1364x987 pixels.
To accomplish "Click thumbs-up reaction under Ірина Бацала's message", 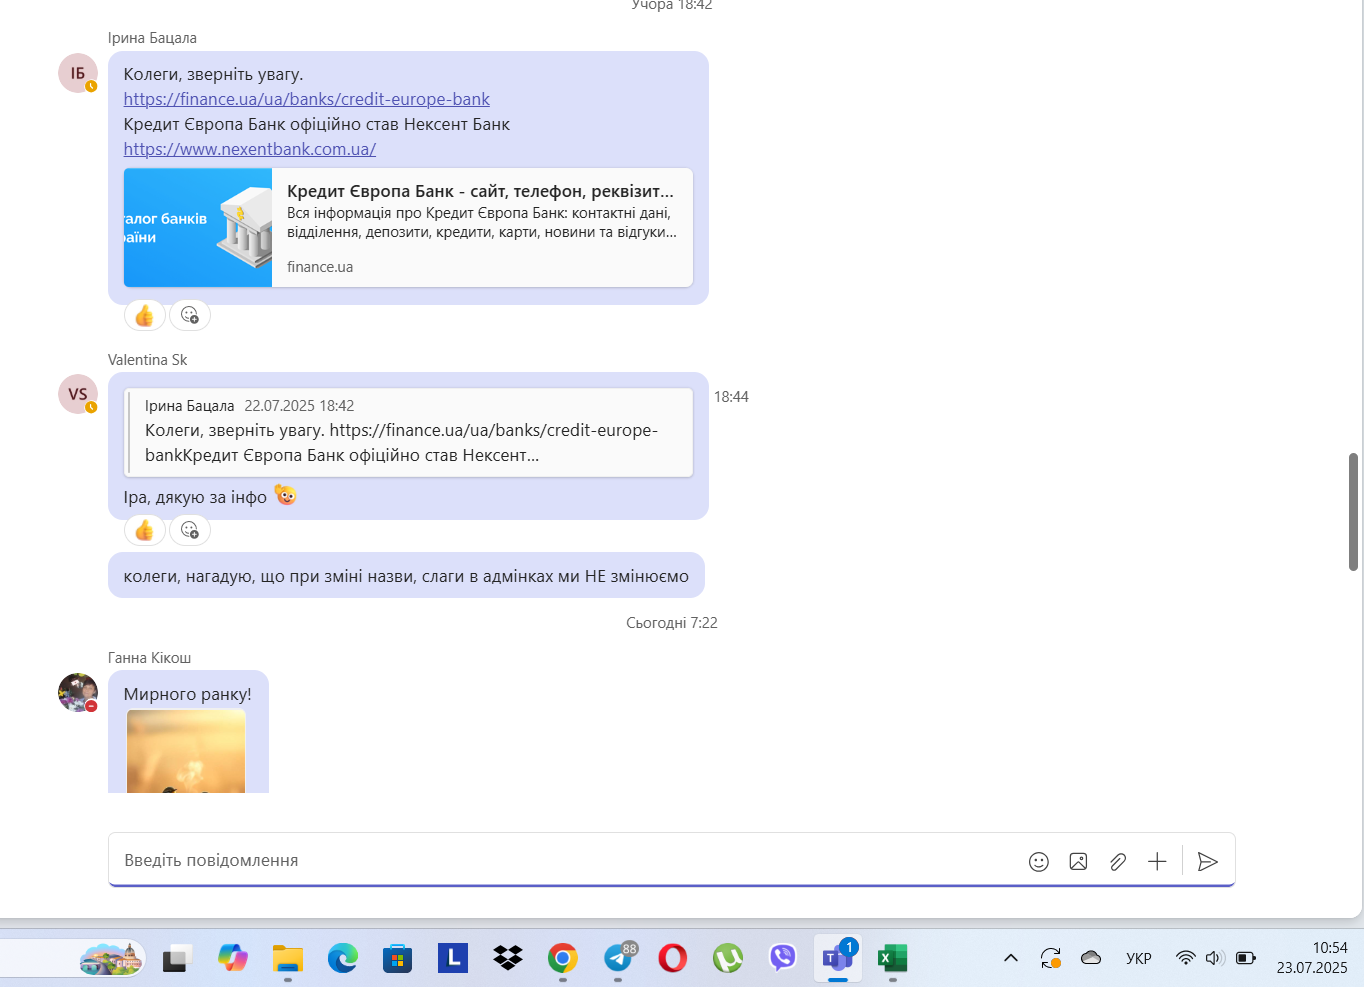I will 145,316.
